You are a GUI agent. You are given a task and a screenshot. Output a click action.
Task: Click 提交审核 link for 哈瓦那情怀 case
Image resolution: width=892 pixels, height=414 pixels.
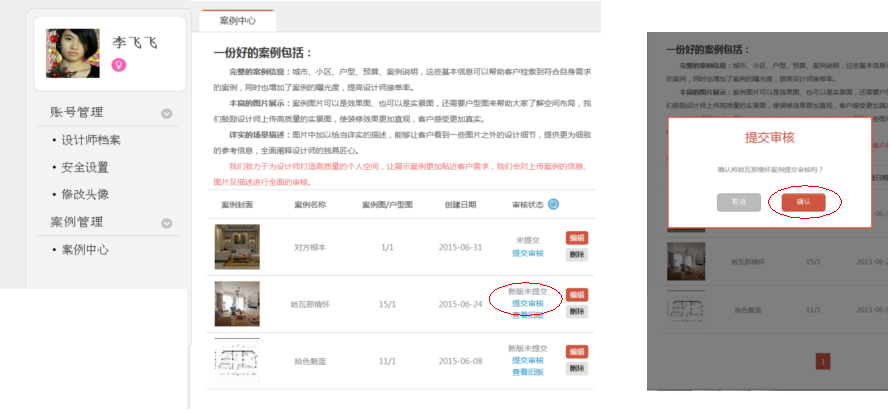[527, 303]
